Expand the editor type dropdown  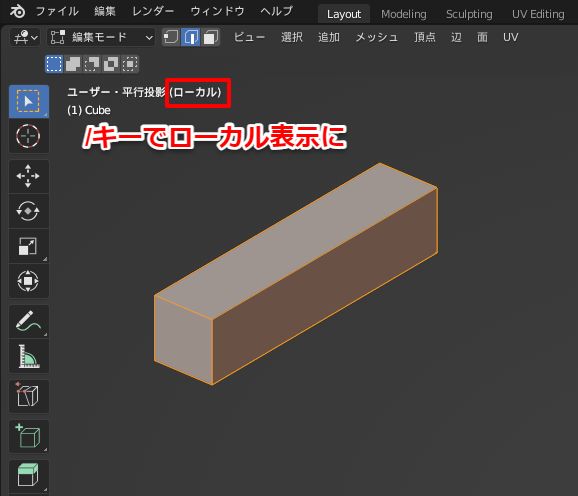point(25,37)
